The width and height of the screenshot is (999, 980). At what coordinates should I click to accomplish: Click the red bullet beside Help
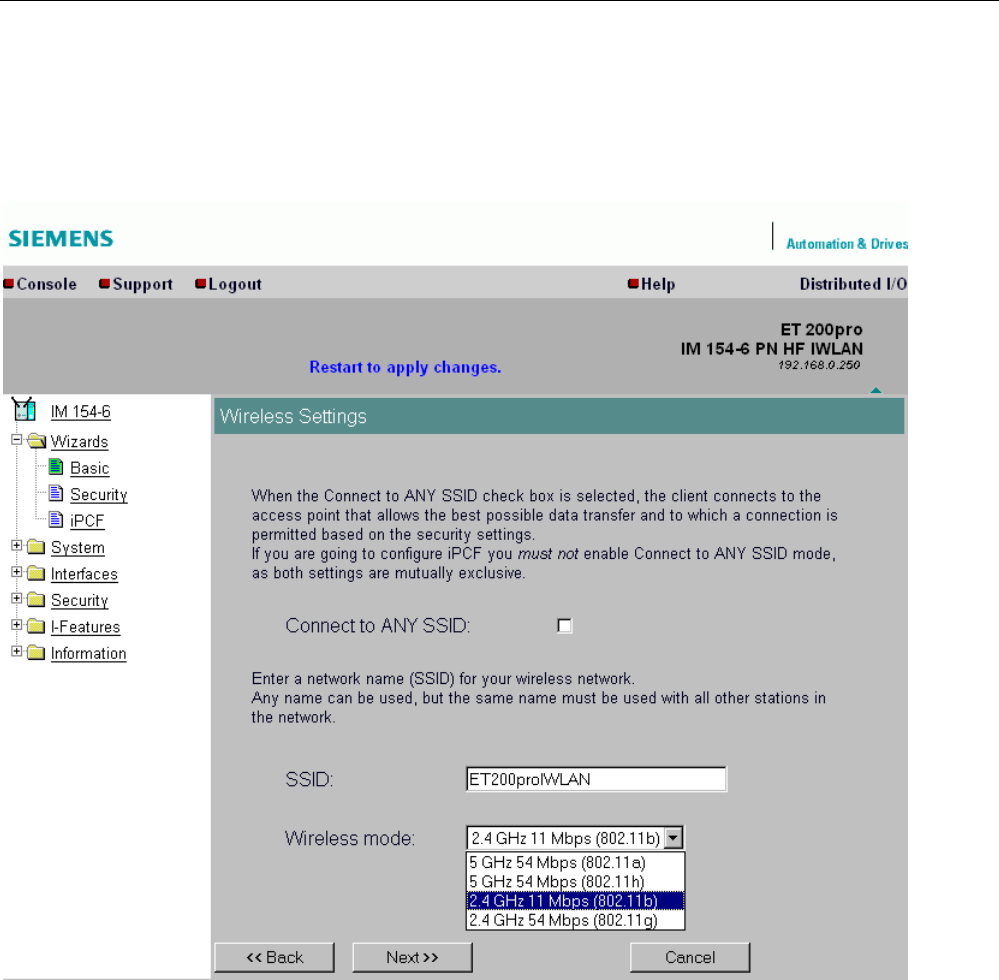633,284
